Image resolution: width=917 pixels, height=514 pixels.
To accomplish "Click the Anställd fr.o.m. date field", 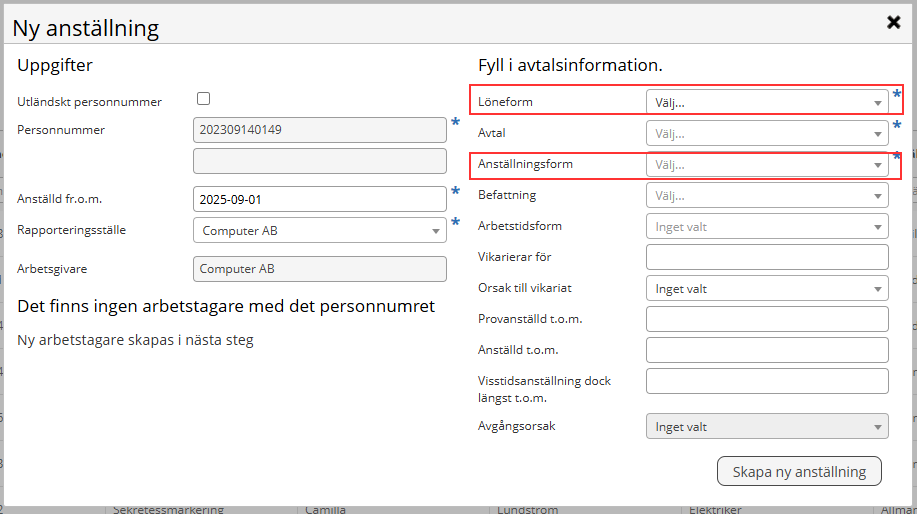I will (319, 199).
